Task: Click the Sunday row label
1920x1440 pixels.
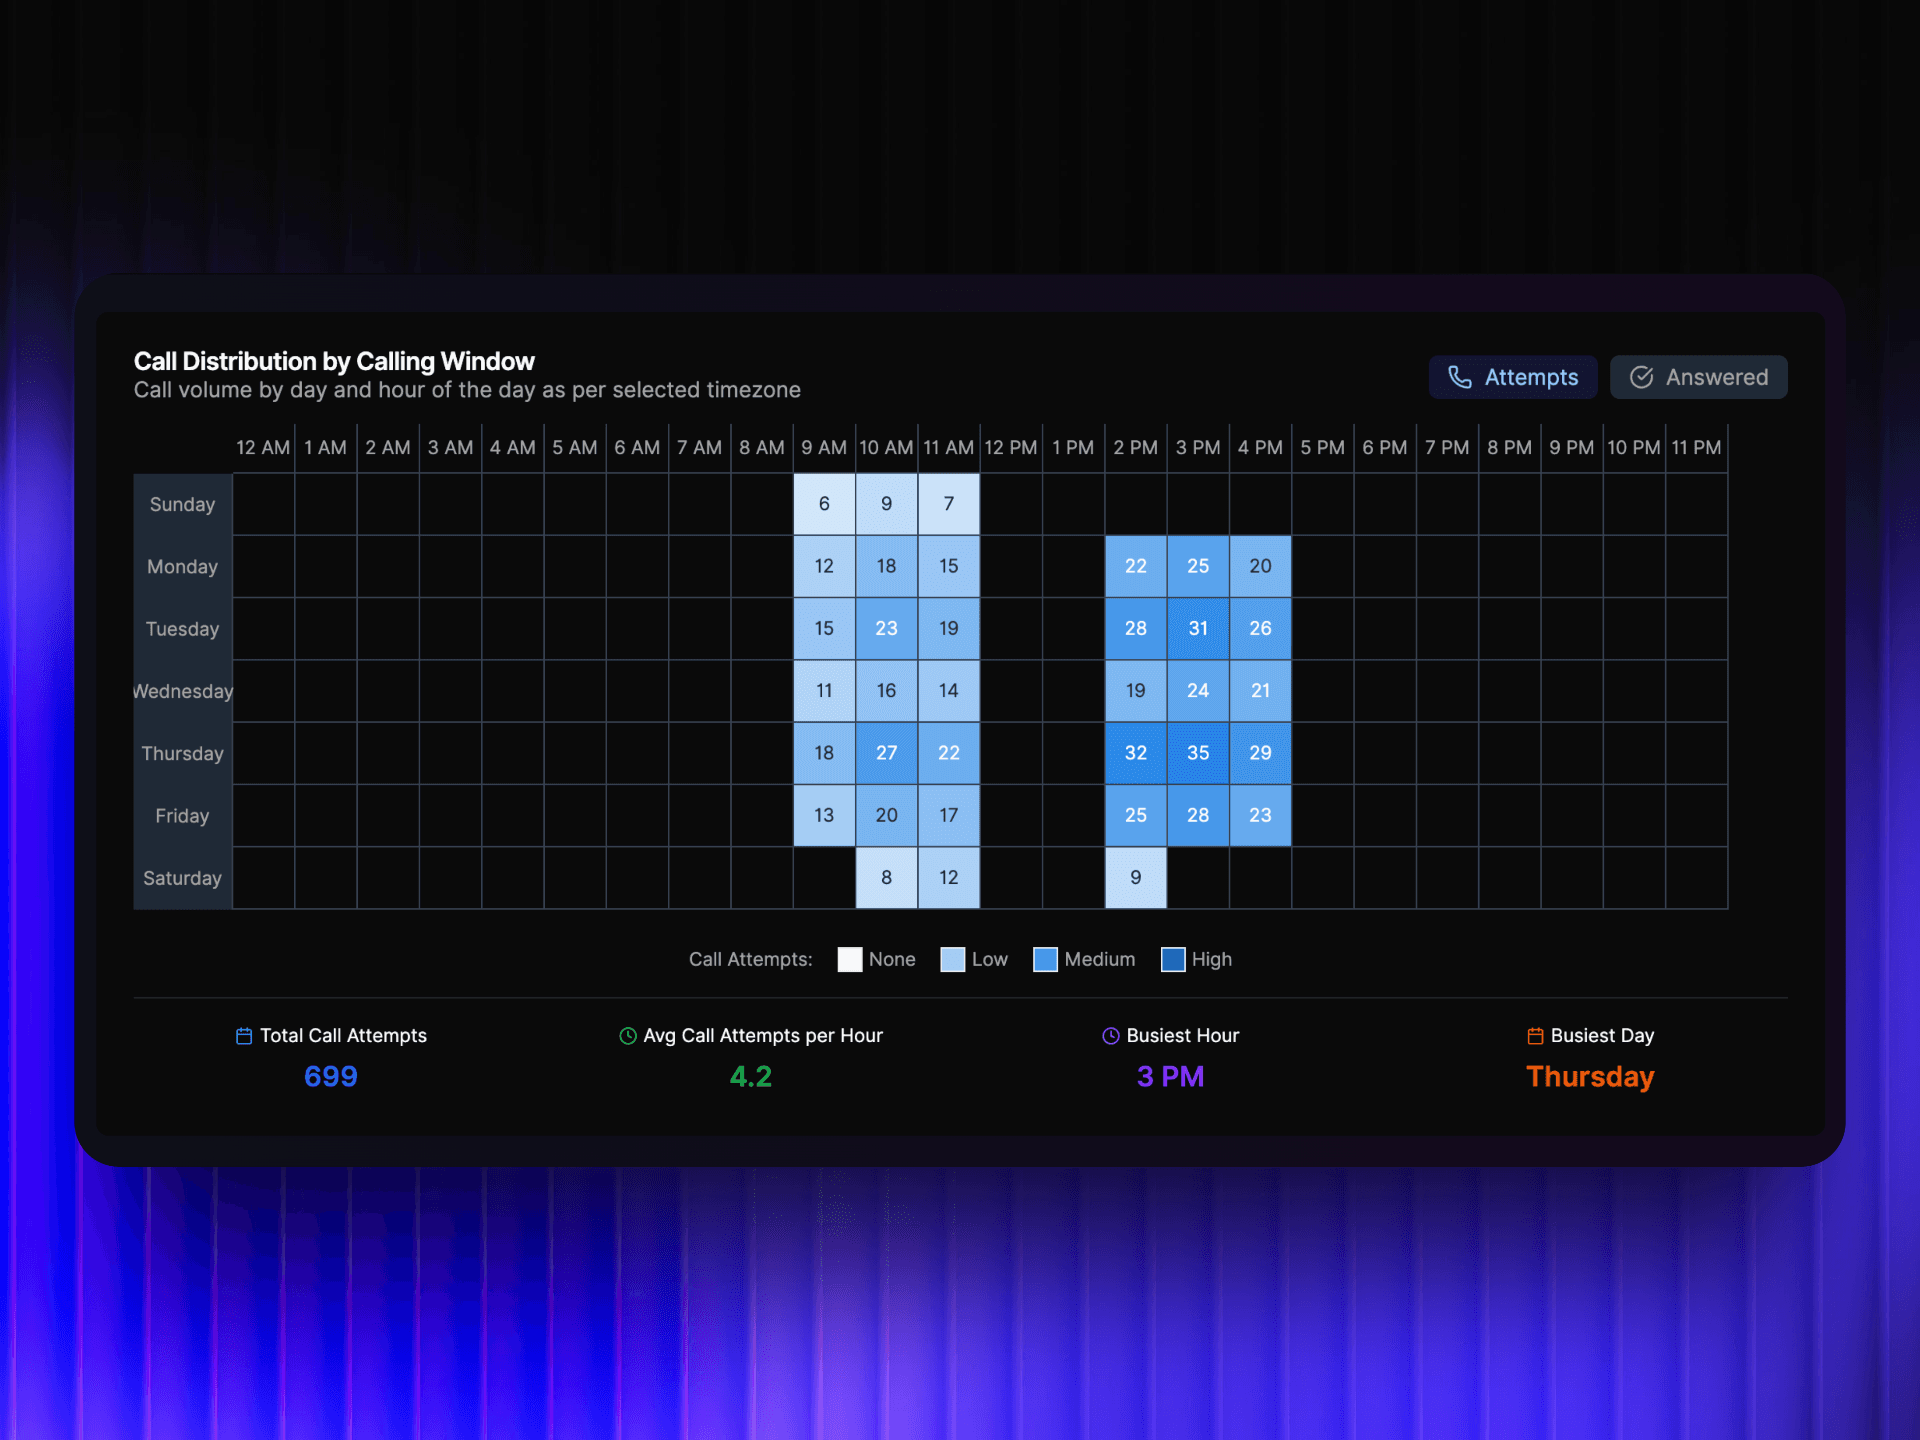Action: pyautogui.click(x=182, y=504)
